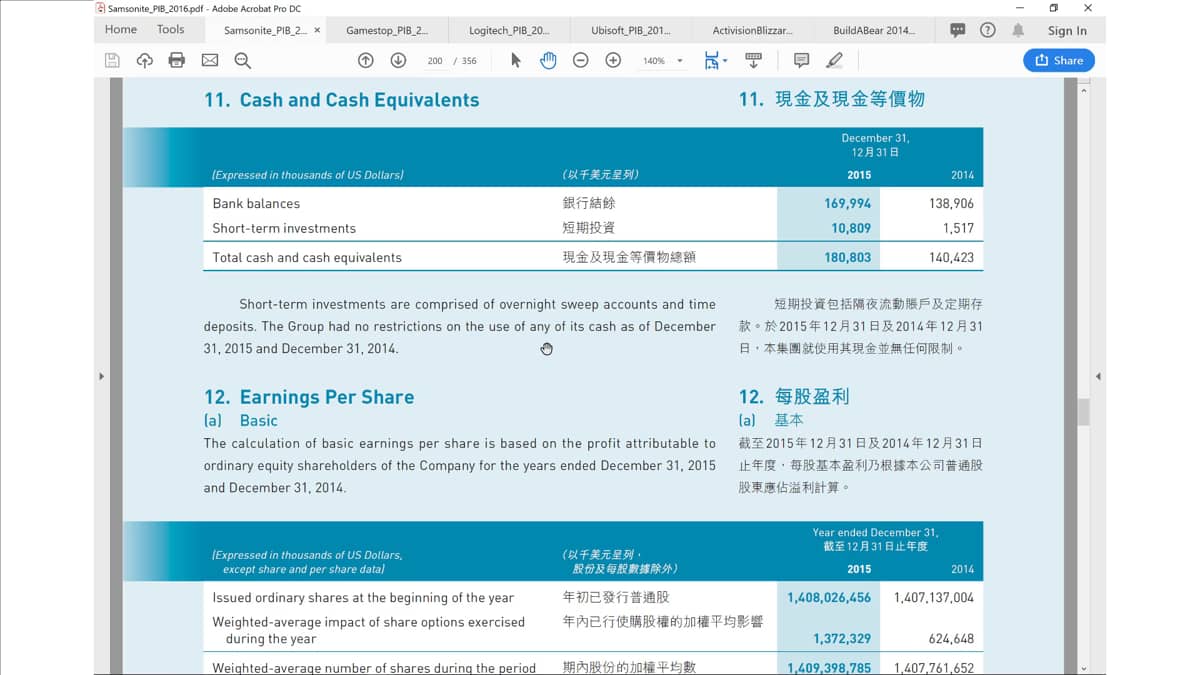1200x675 pixels.
Task: Click the share options value 1,372,329
Action: (842, 638)
